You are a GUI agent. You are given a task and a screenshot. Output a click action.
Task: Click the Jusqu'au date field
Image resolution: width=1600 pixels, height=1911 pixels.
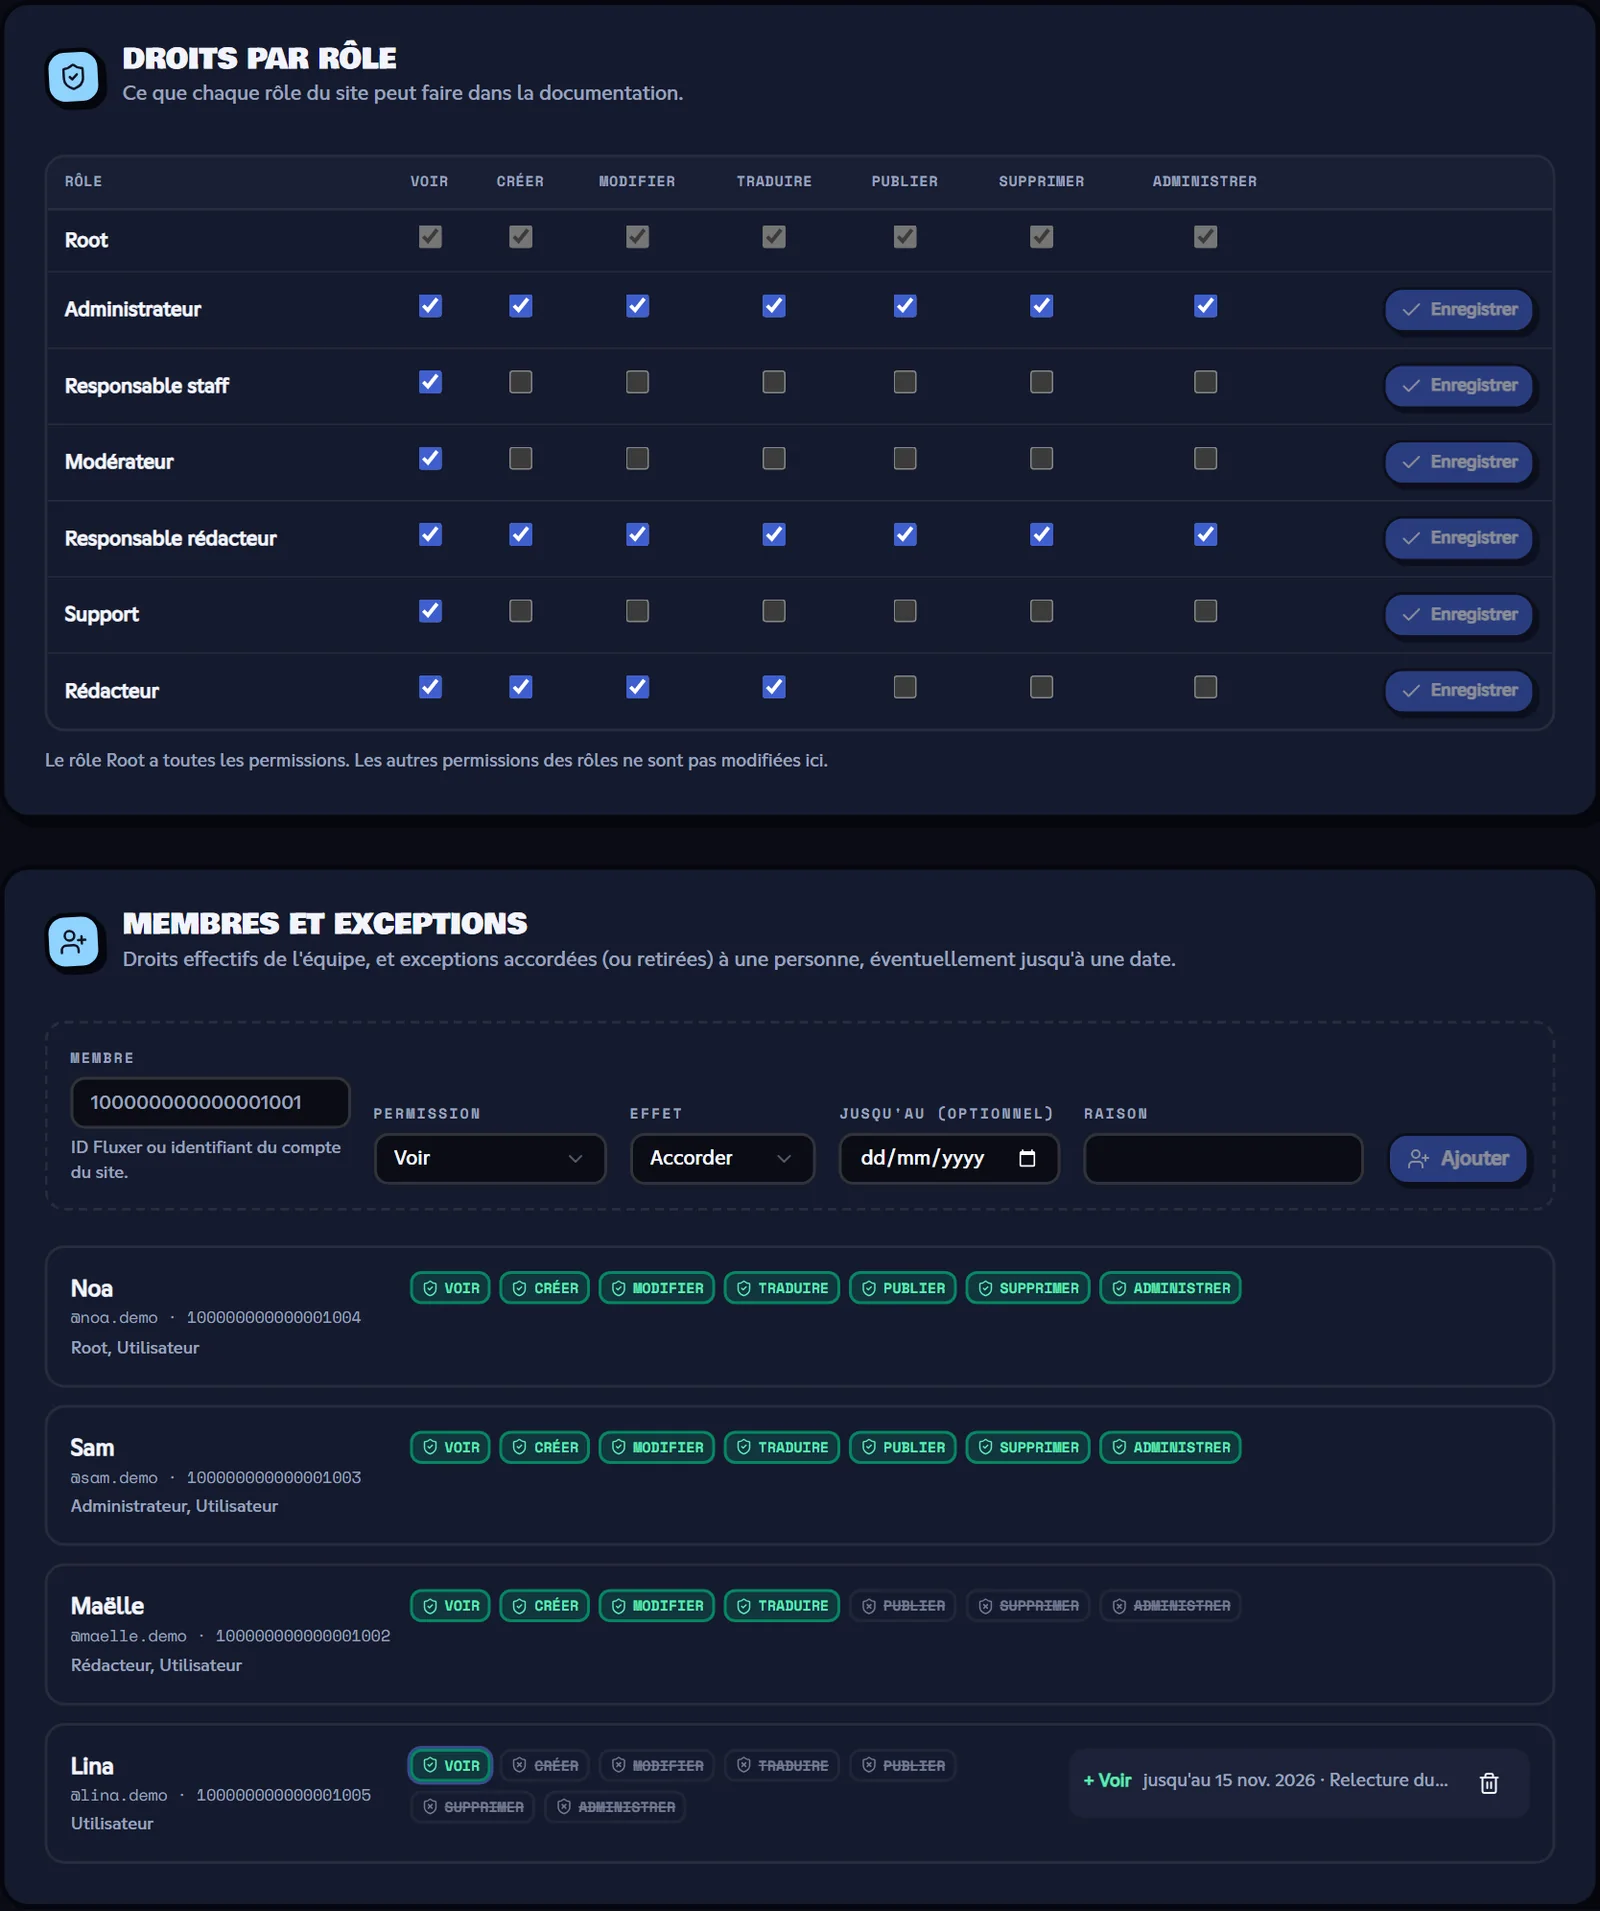pyautogui.click(x=948, y=1158)
